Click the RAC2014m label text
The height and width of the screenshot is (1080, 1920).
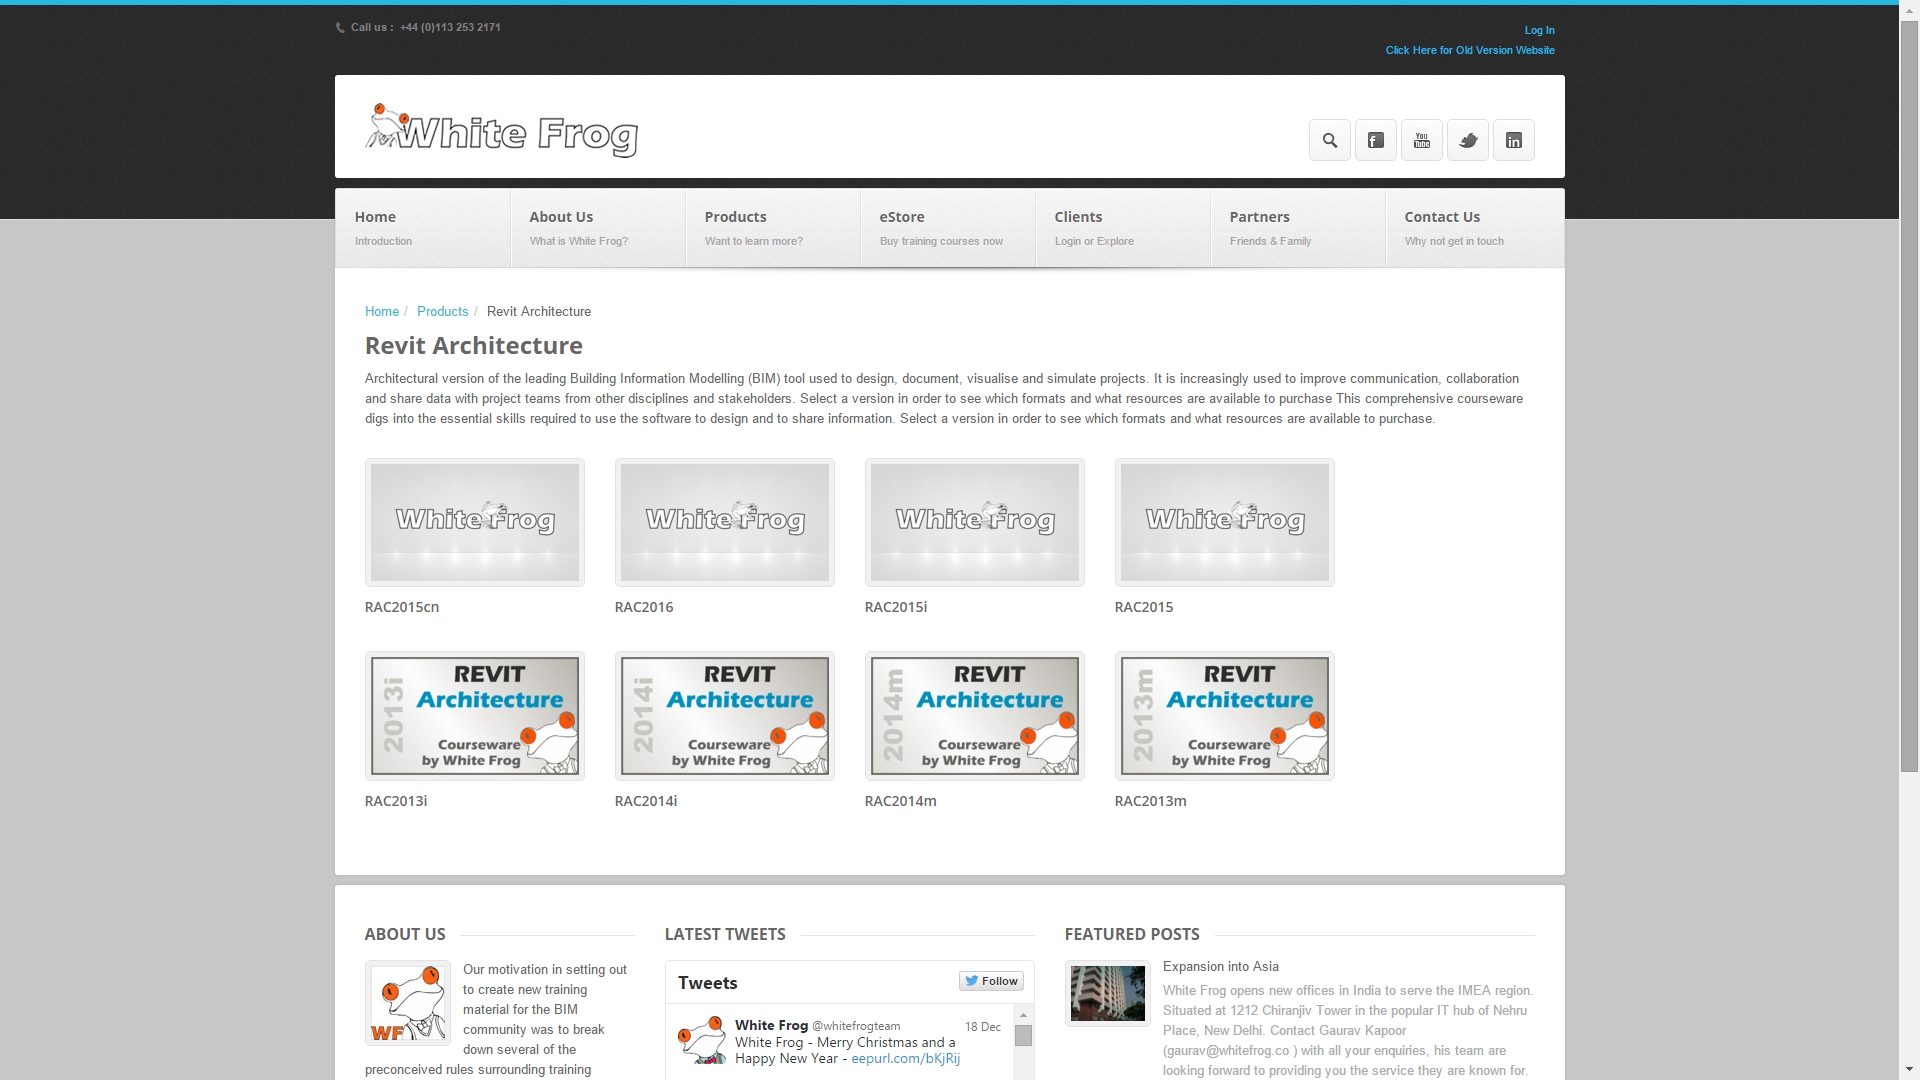pyautogui.click(x=901, y=801)
